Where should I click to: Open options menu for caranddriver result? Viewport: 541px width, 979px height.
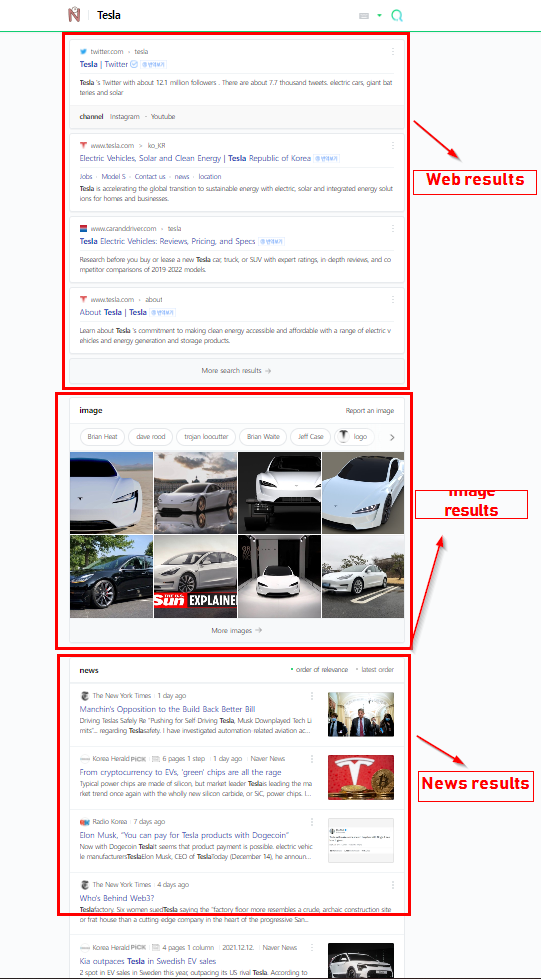(393, 229)
